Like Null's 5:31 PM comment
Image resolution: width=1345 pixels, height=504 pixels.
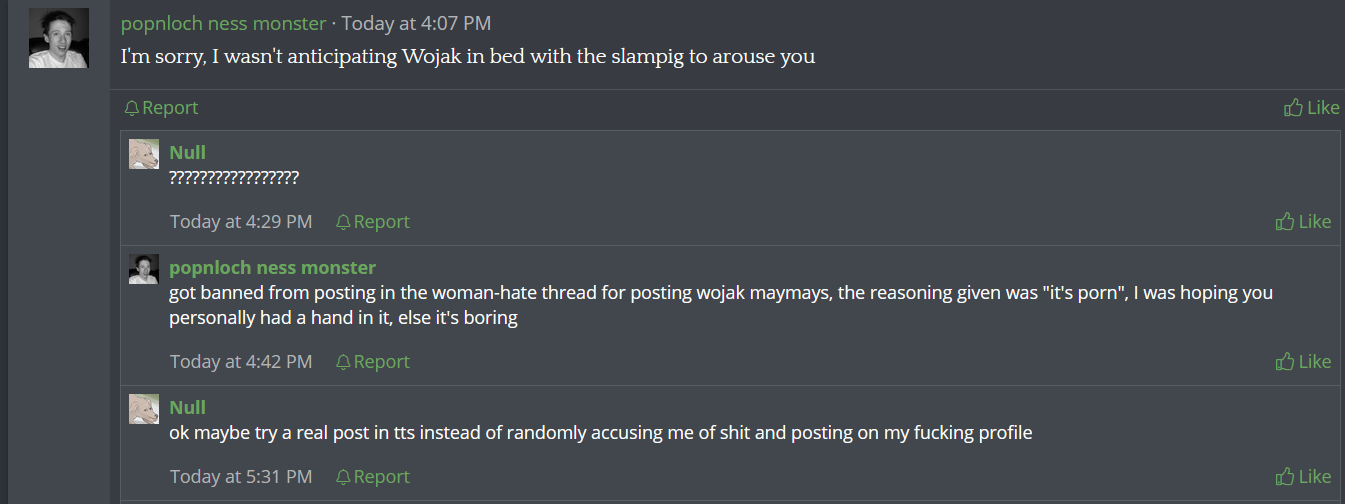pos(1303,477)
